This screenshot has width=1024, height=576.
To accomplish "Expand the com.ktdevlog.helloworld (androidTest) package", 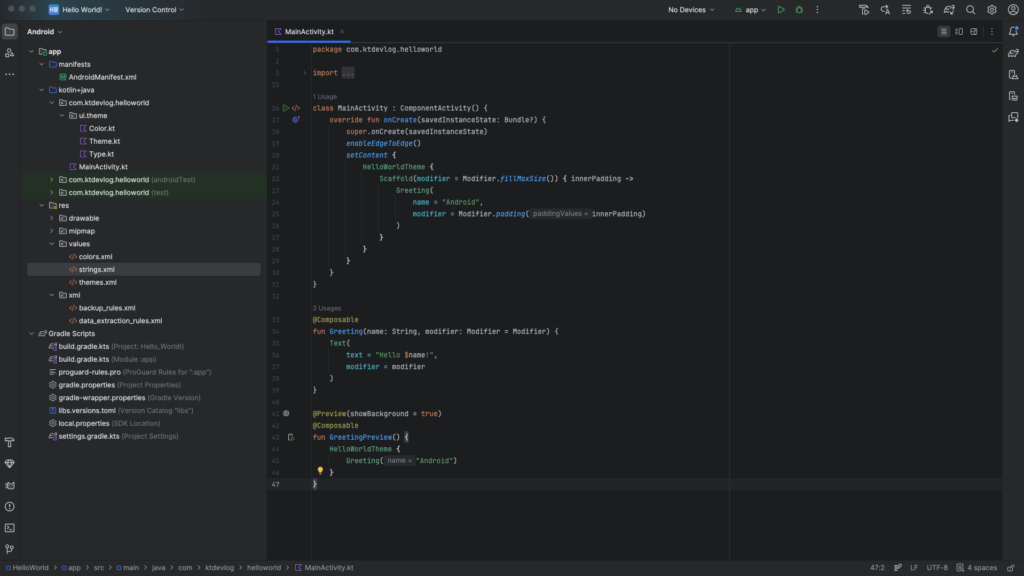I will (52, 180).
